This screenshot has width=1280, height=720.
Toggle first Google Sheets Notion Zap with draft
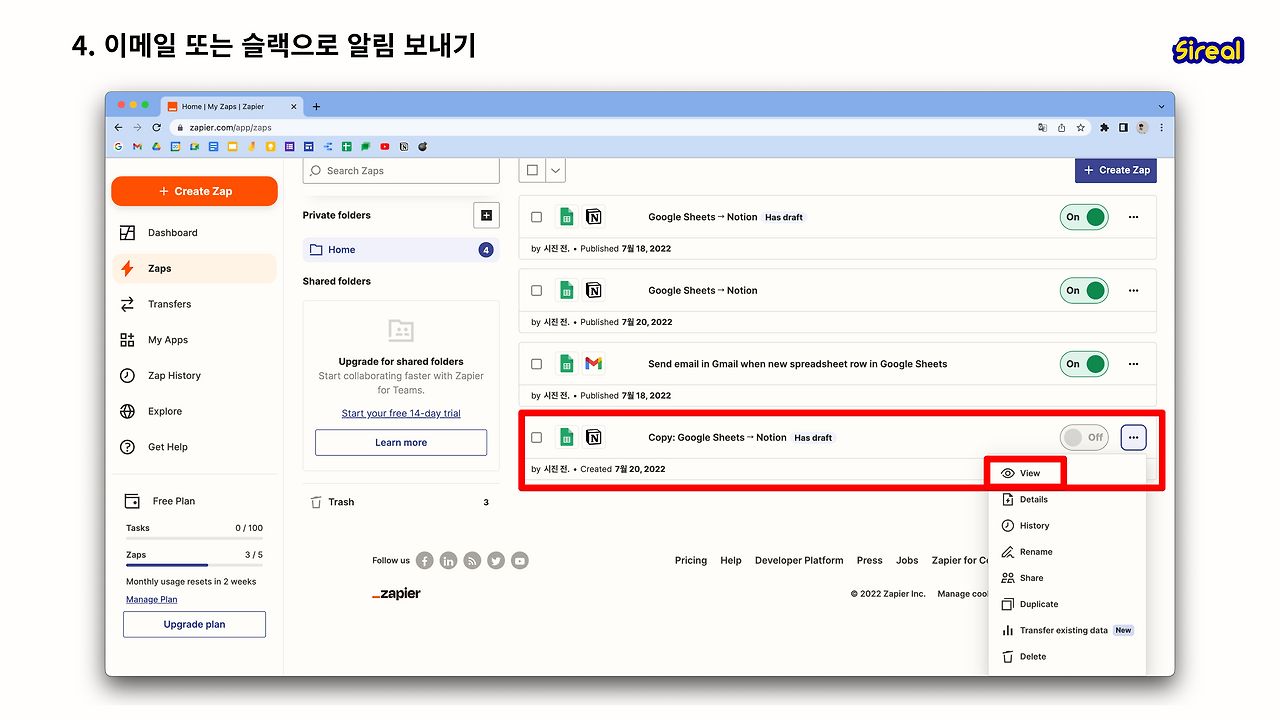pos(1084,217)
